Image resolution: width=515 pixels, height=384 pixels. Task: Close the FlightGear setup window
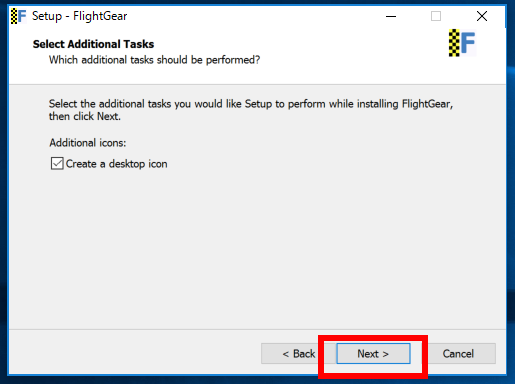pos(482,16)
